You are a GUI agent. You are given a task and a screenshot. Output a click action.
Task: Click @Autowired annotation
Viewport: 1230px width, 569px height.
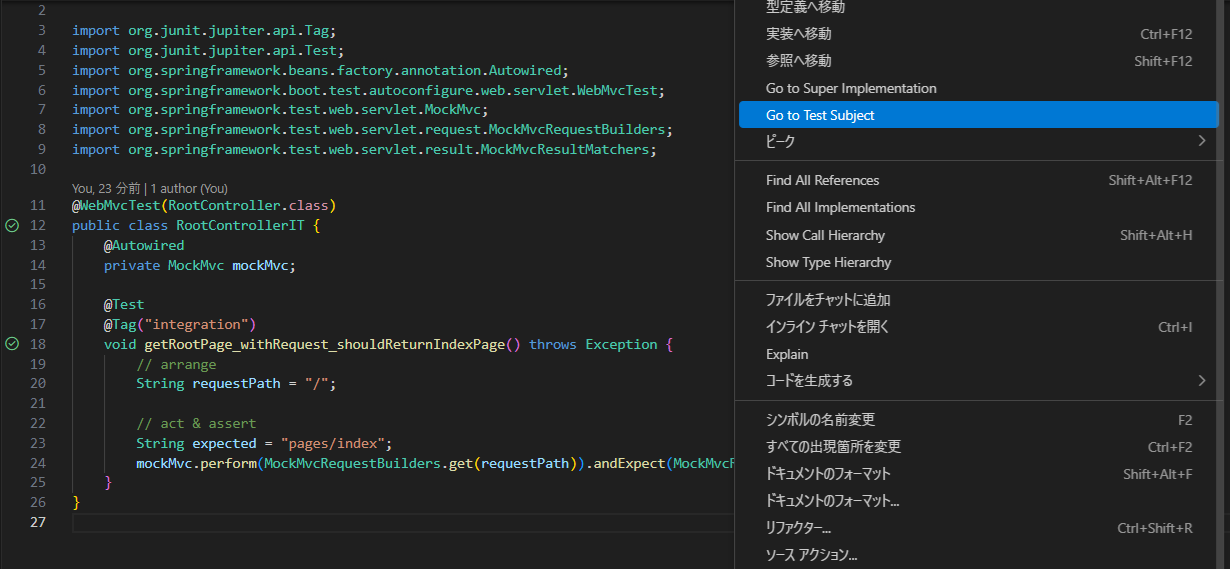tap(144, 245)
